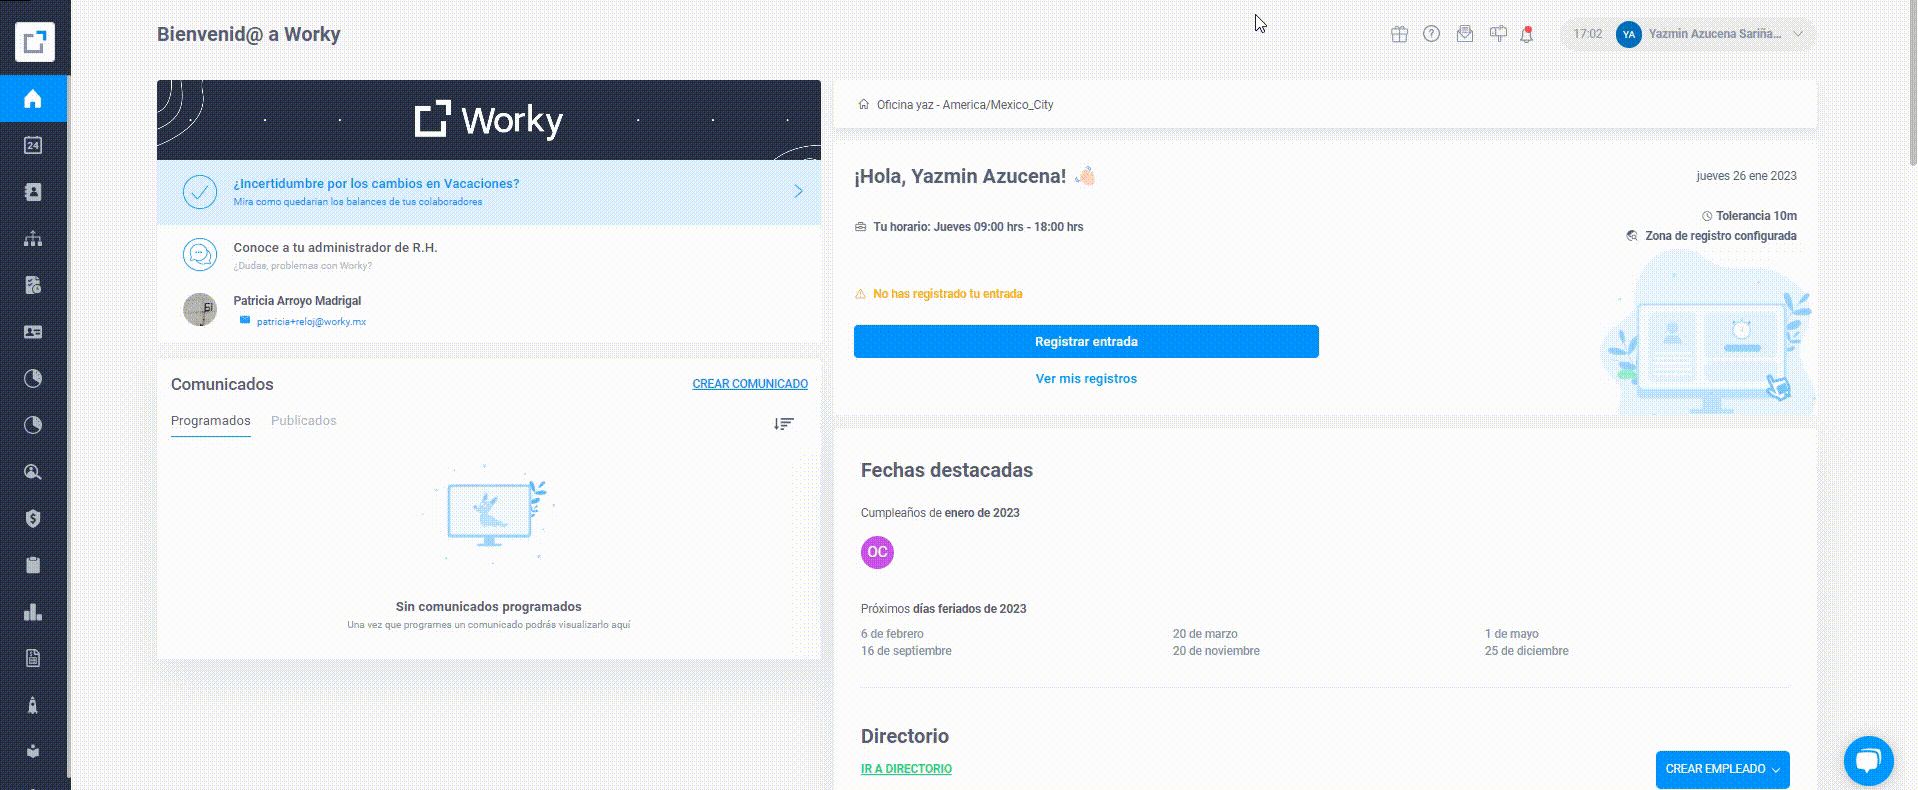This screenshot has width=1918, height=790.
Task: Click the Registrar entrada button
Action: point(1086,341)
